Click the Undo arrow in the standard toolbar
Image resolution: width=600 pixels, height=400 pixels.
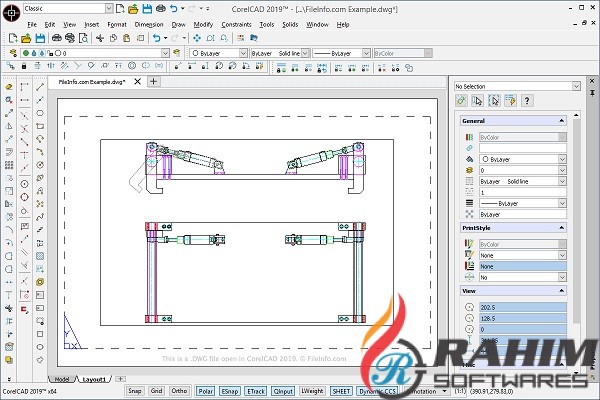coord(156,38)
